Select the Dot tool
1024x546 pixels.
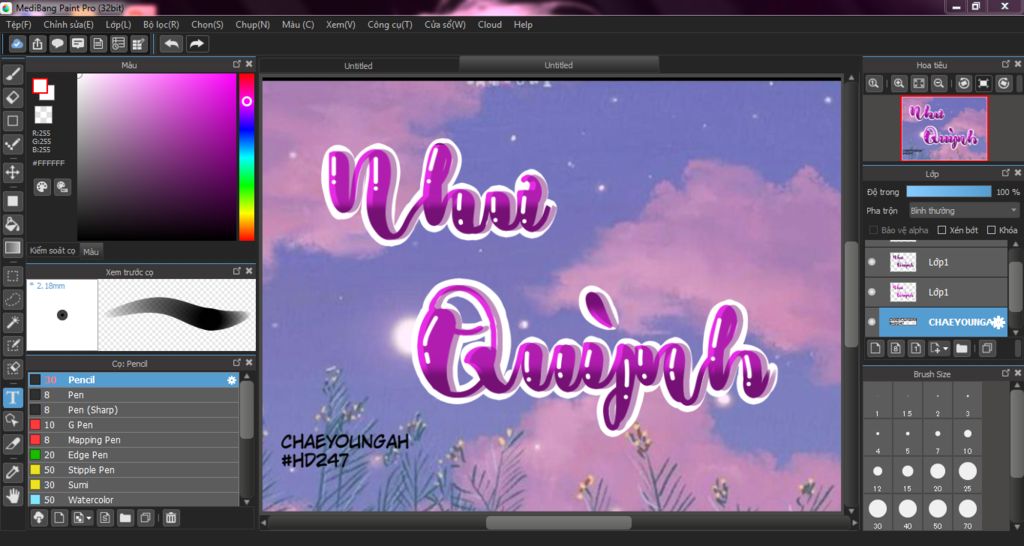pos(12,144)
